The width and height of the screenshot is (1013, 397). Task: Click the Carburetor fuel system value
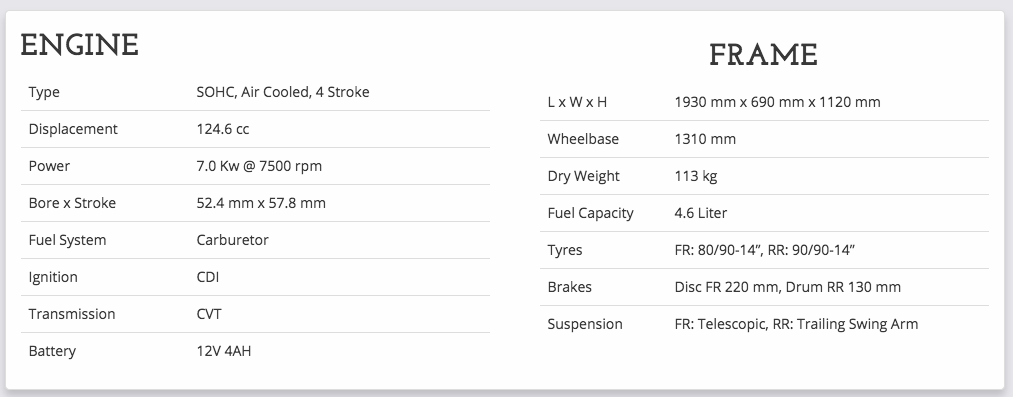pos(233,240)
